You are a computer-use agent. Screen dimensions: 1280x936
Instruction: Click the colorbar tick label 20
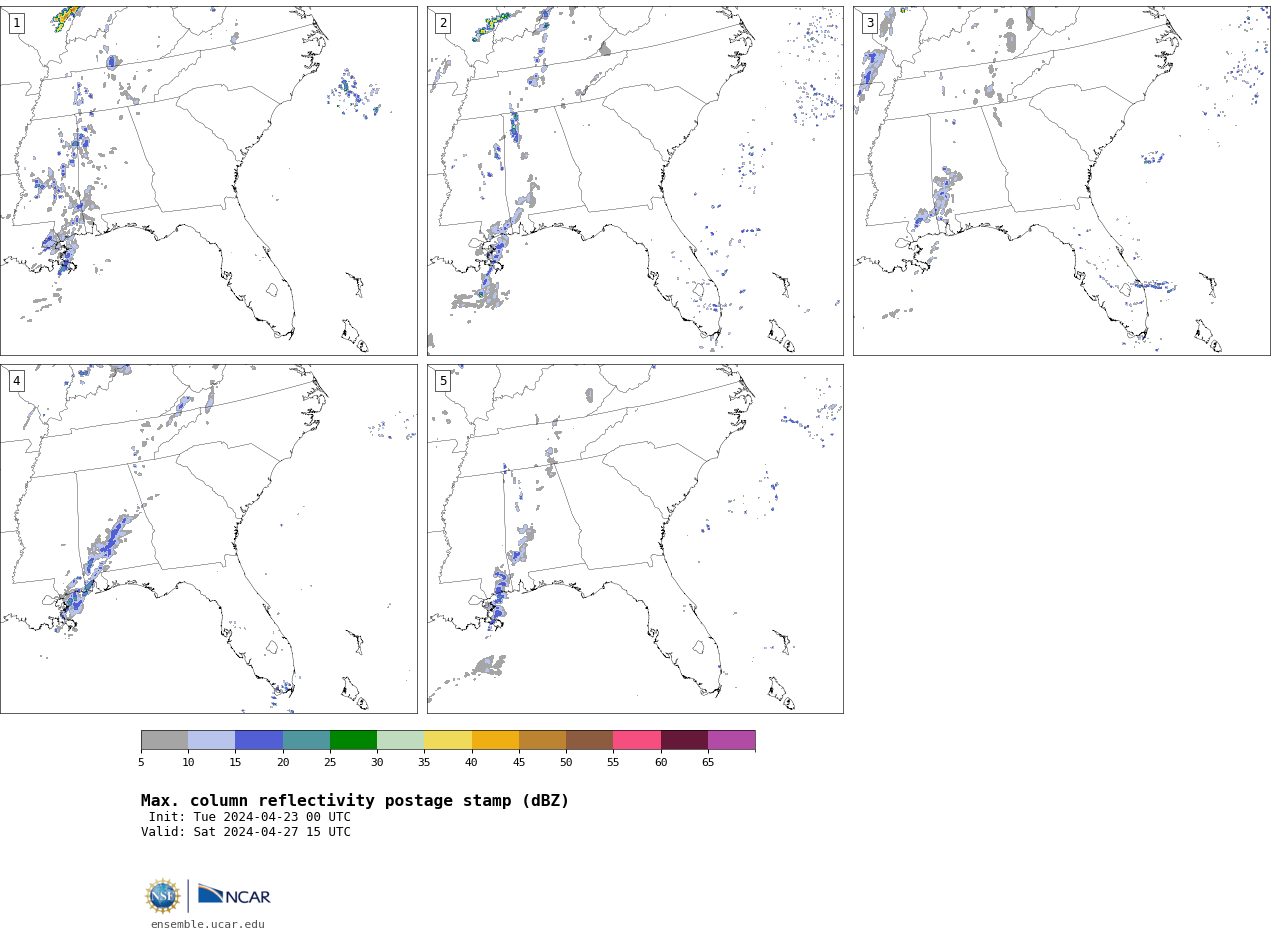283,763
